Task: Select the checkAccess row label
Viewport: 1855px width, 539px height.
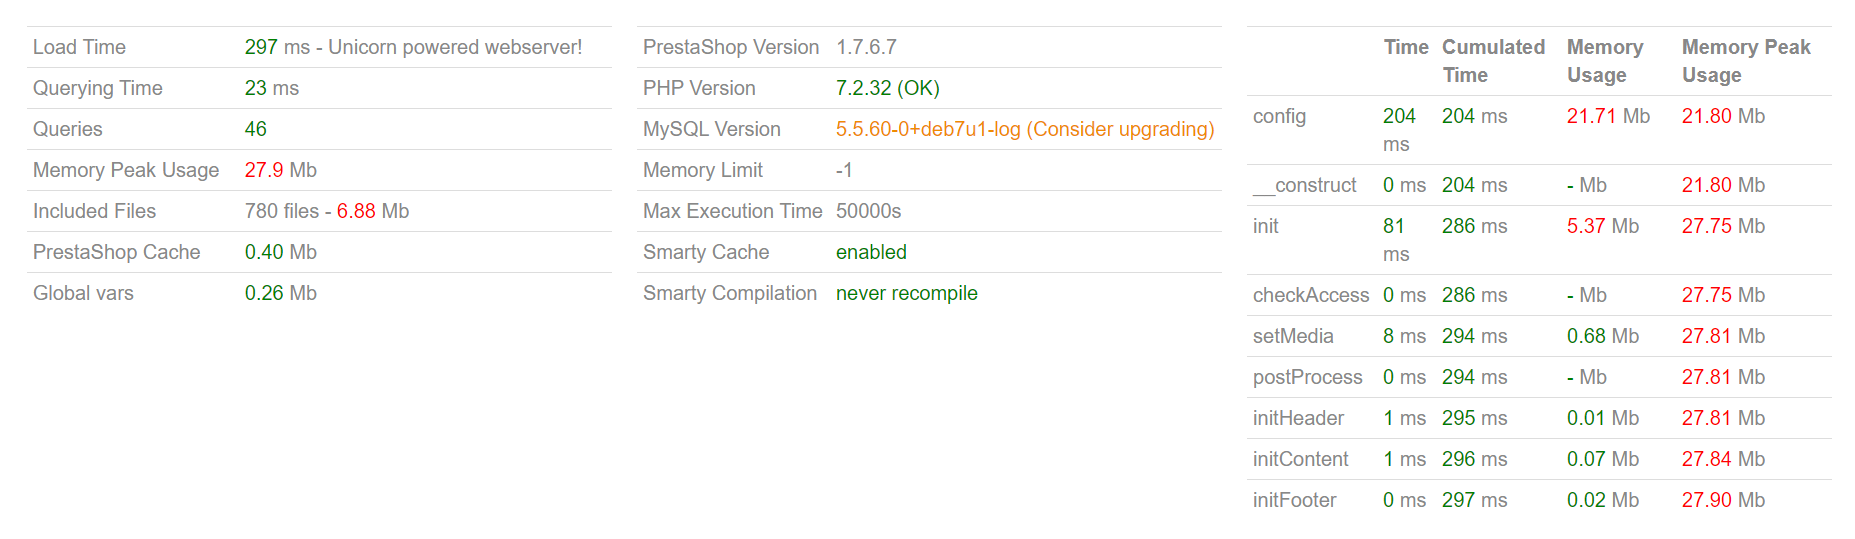Action: [1311, 295]
